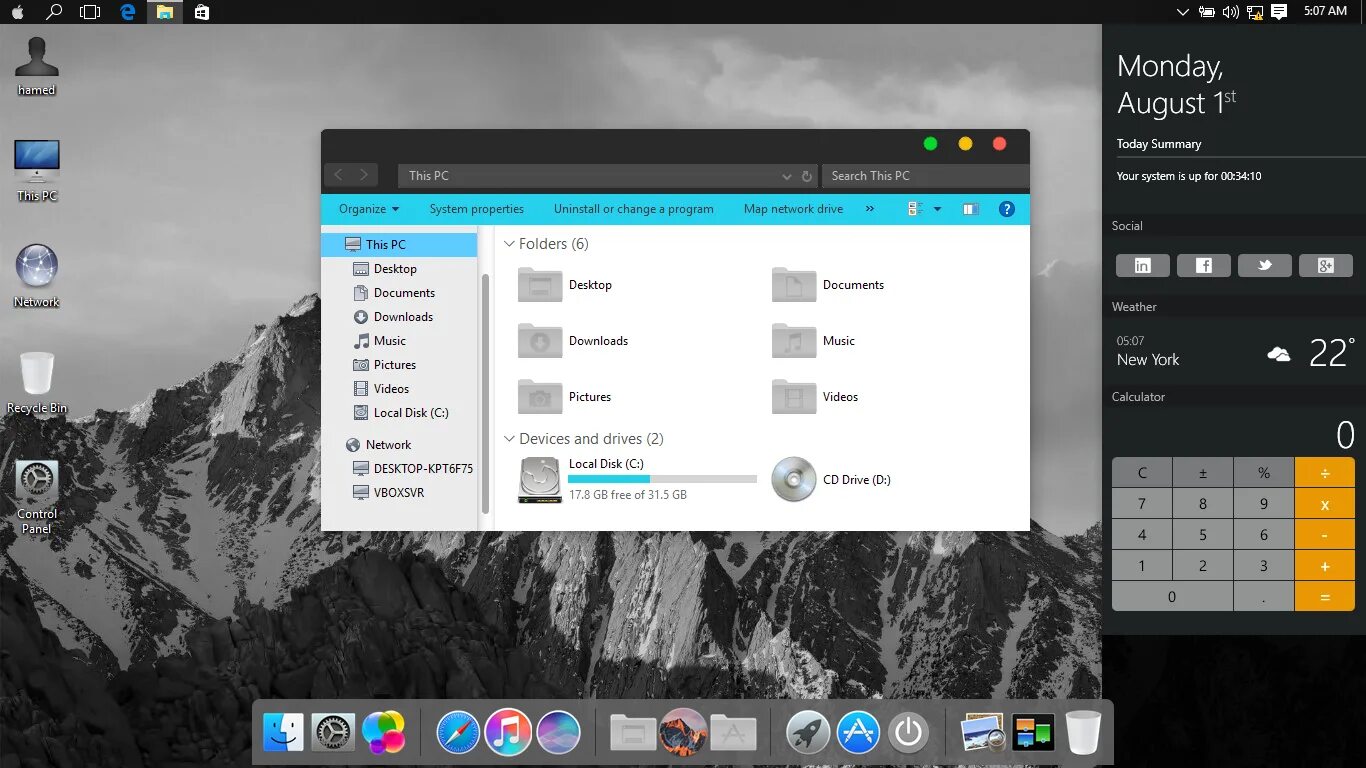Click System properties in toolbar
The height and width of the screenshot is (768, 1366).
(x=477, y=209)
